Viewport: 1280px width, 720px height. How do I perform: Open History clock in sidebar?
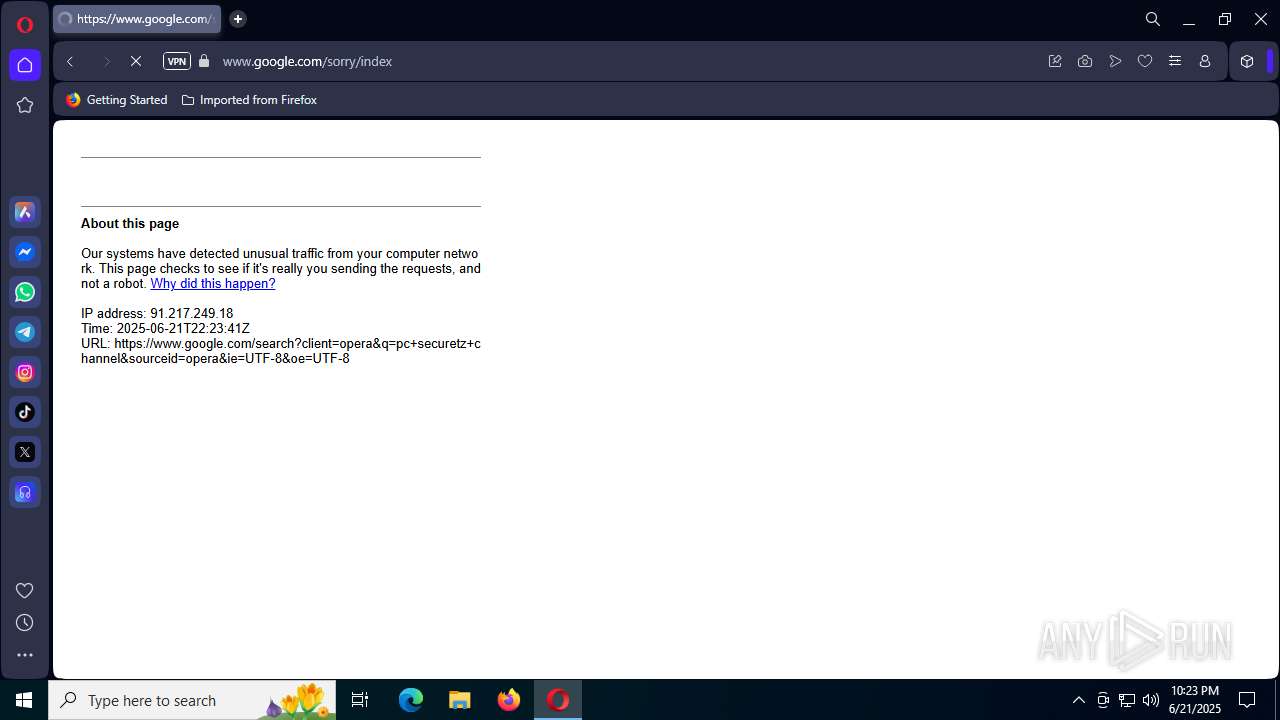[25, 623]
